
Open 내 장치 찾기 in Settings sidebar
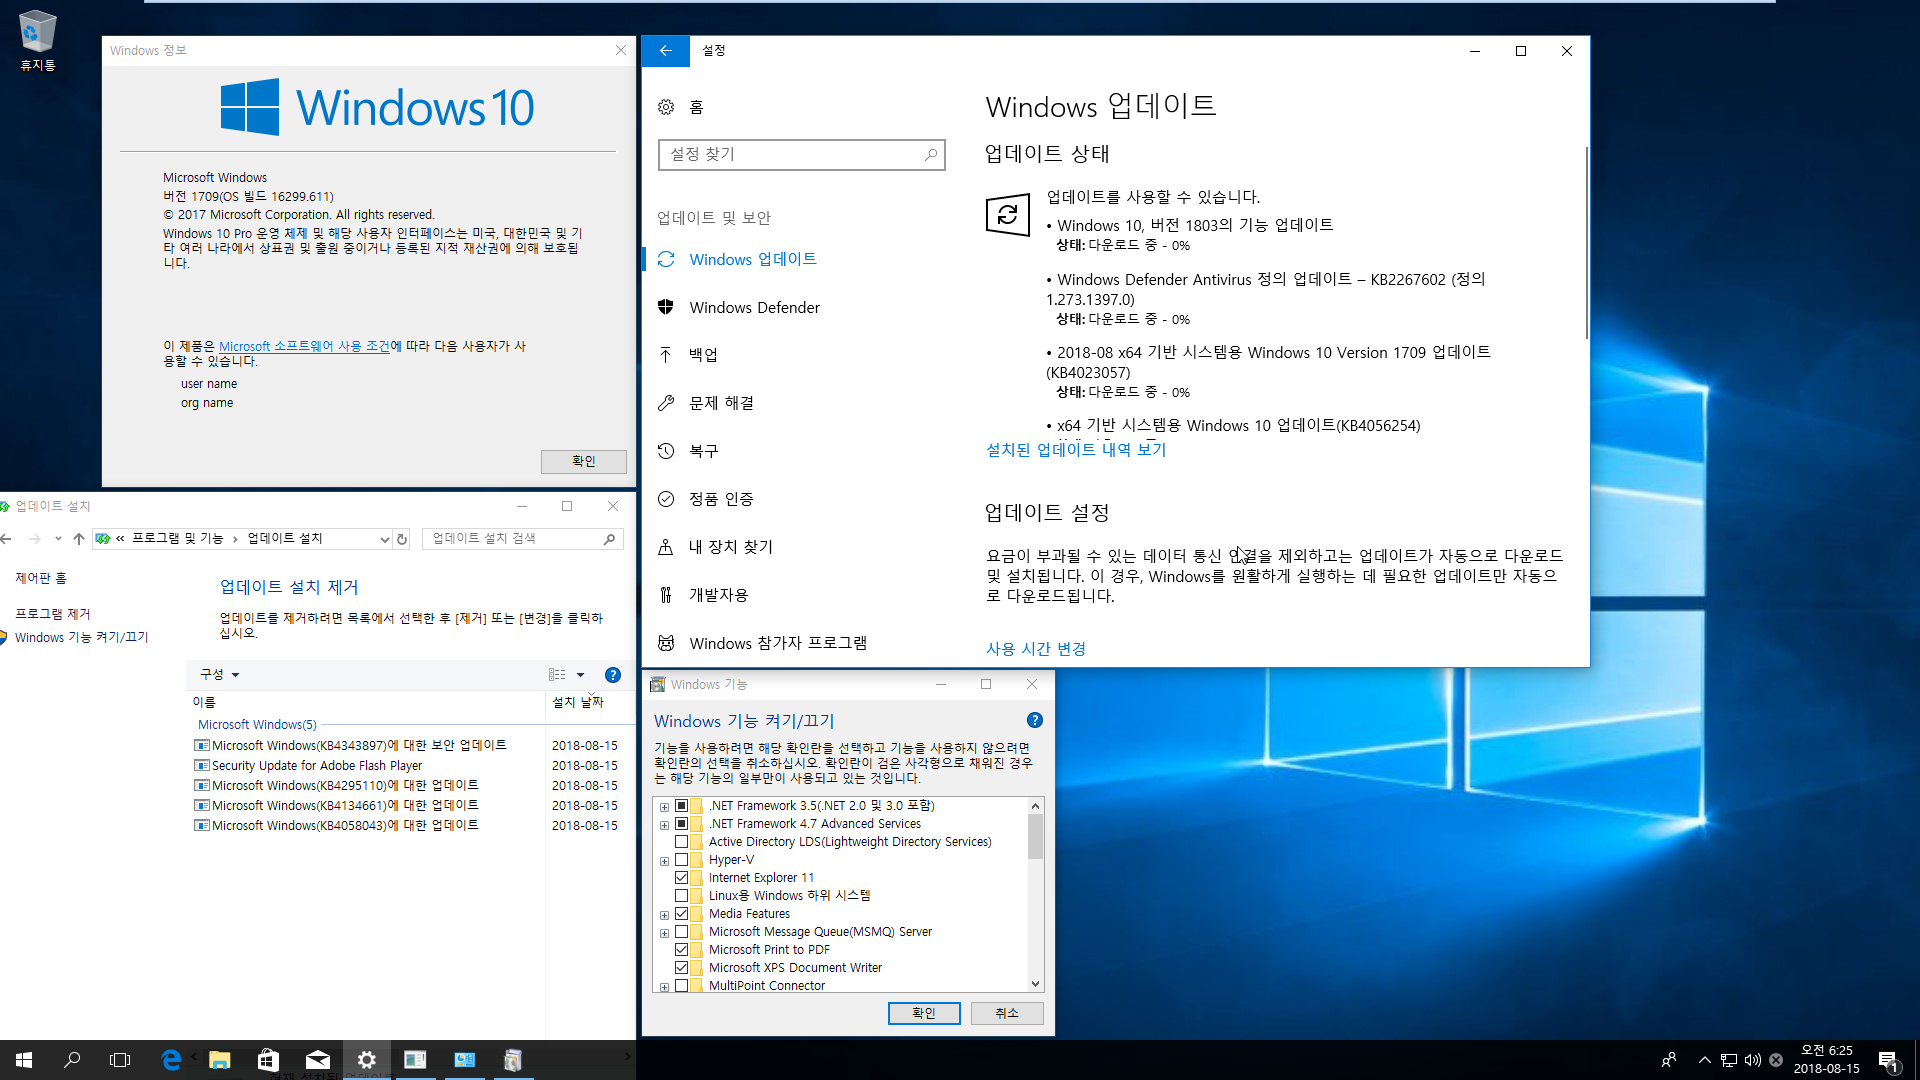[730, 547]
